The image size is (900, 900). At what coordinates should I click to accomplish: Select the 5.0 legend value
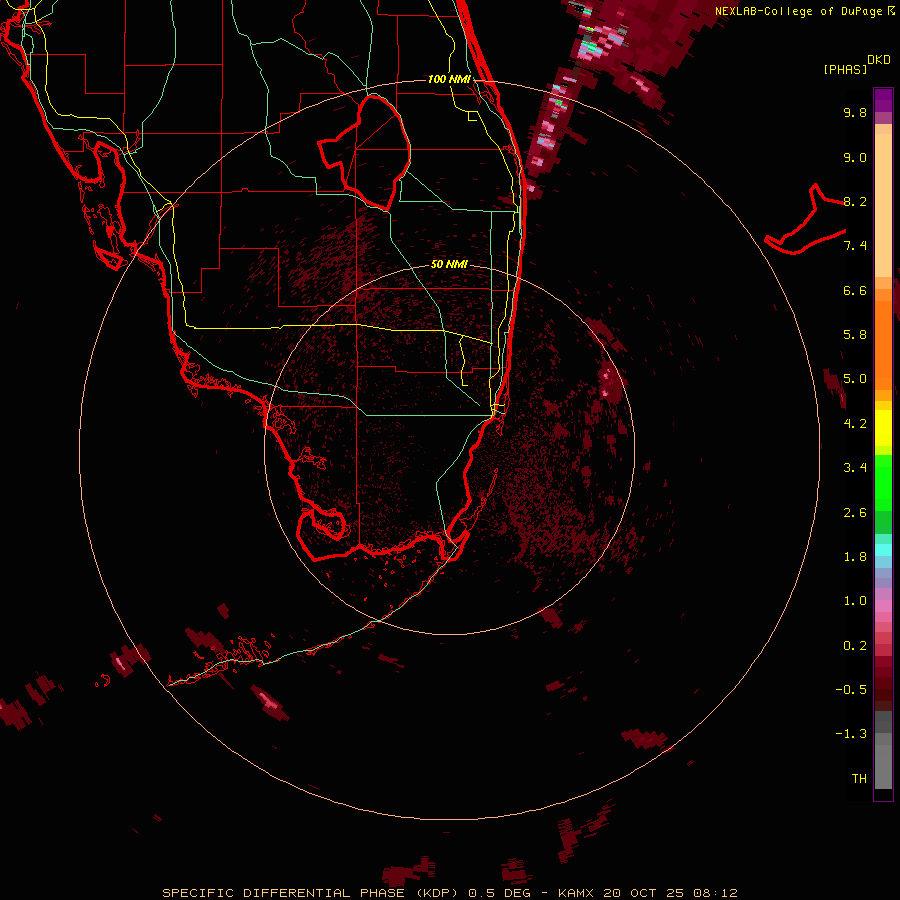point(855,379)
